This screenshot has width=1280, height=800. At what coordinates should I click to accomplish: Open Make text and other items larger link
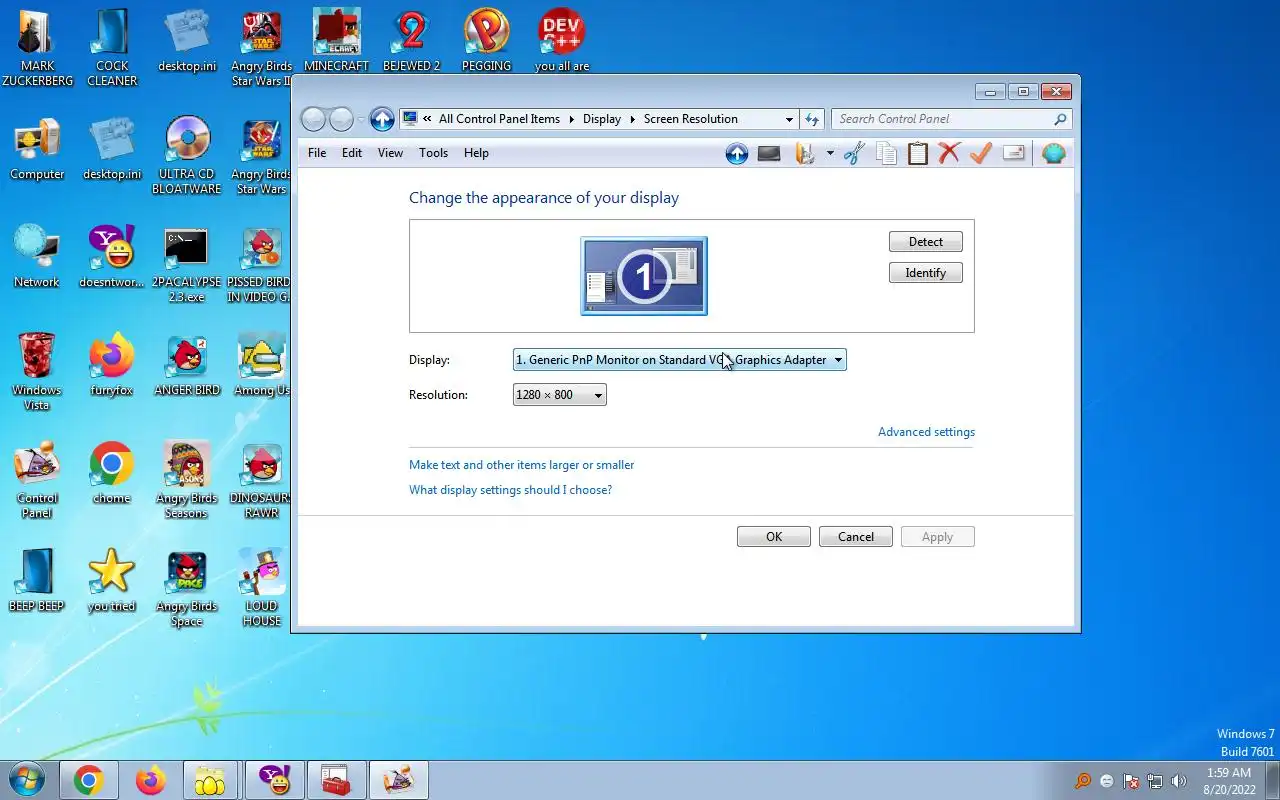(522, 465)
